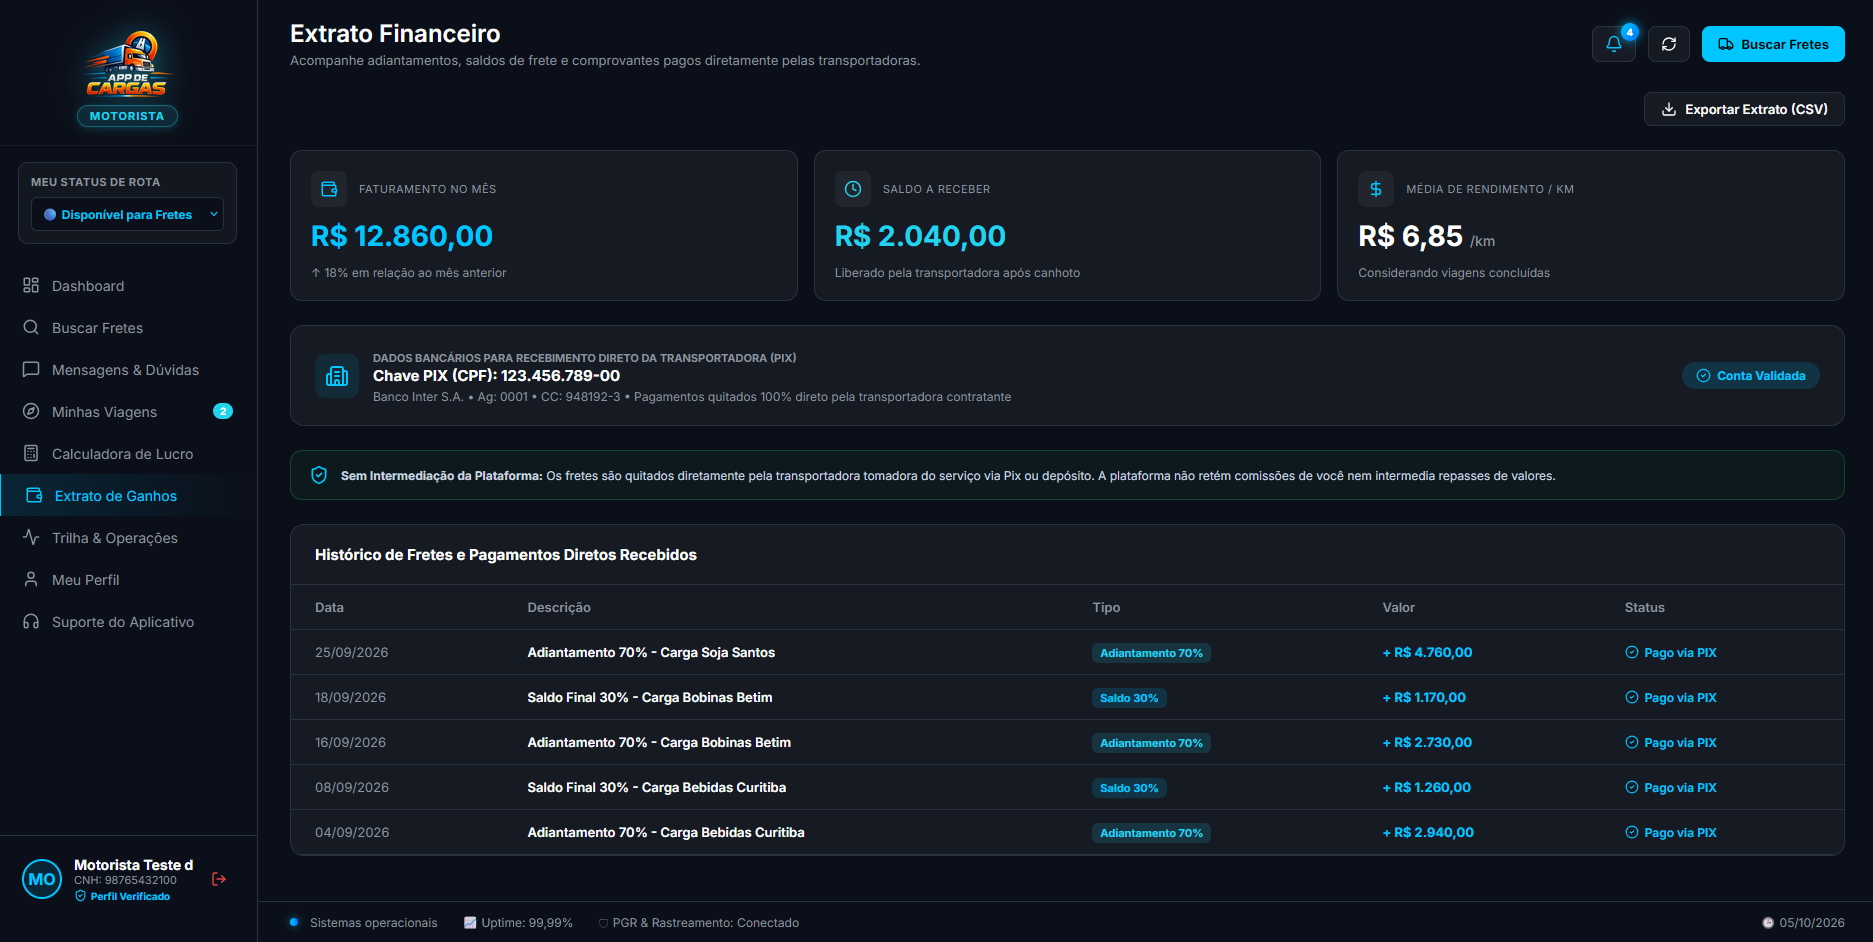Click the Saldo a Receber clock icon

point(853,189)
